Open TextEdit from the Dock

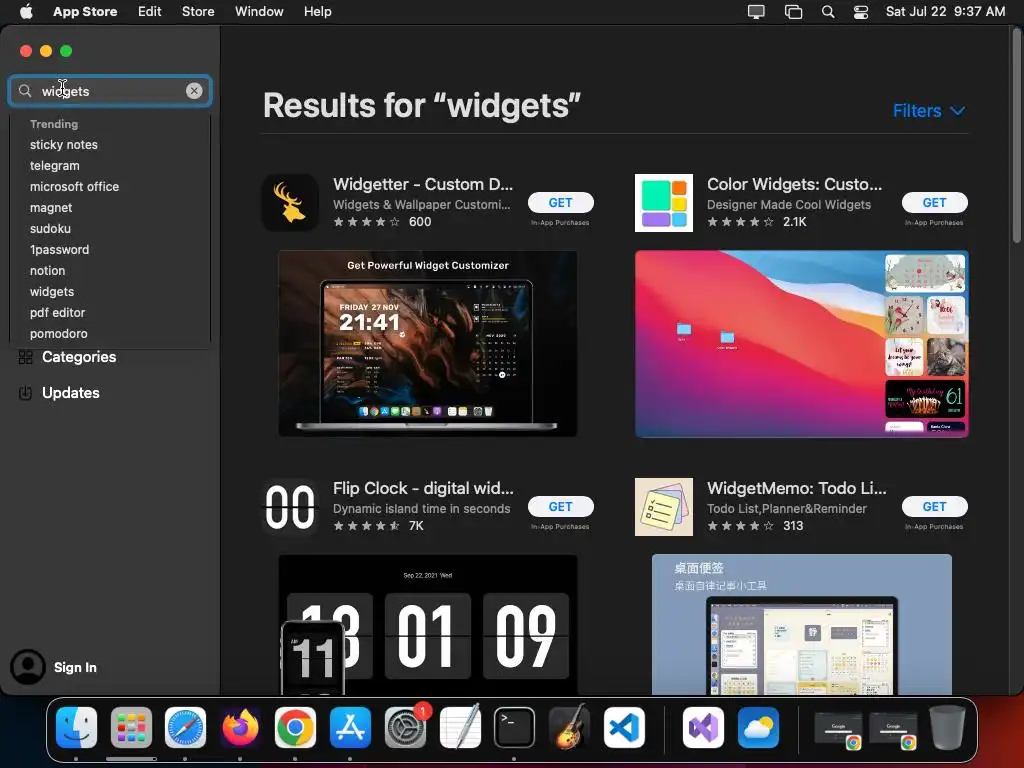[x=460, y=728]
